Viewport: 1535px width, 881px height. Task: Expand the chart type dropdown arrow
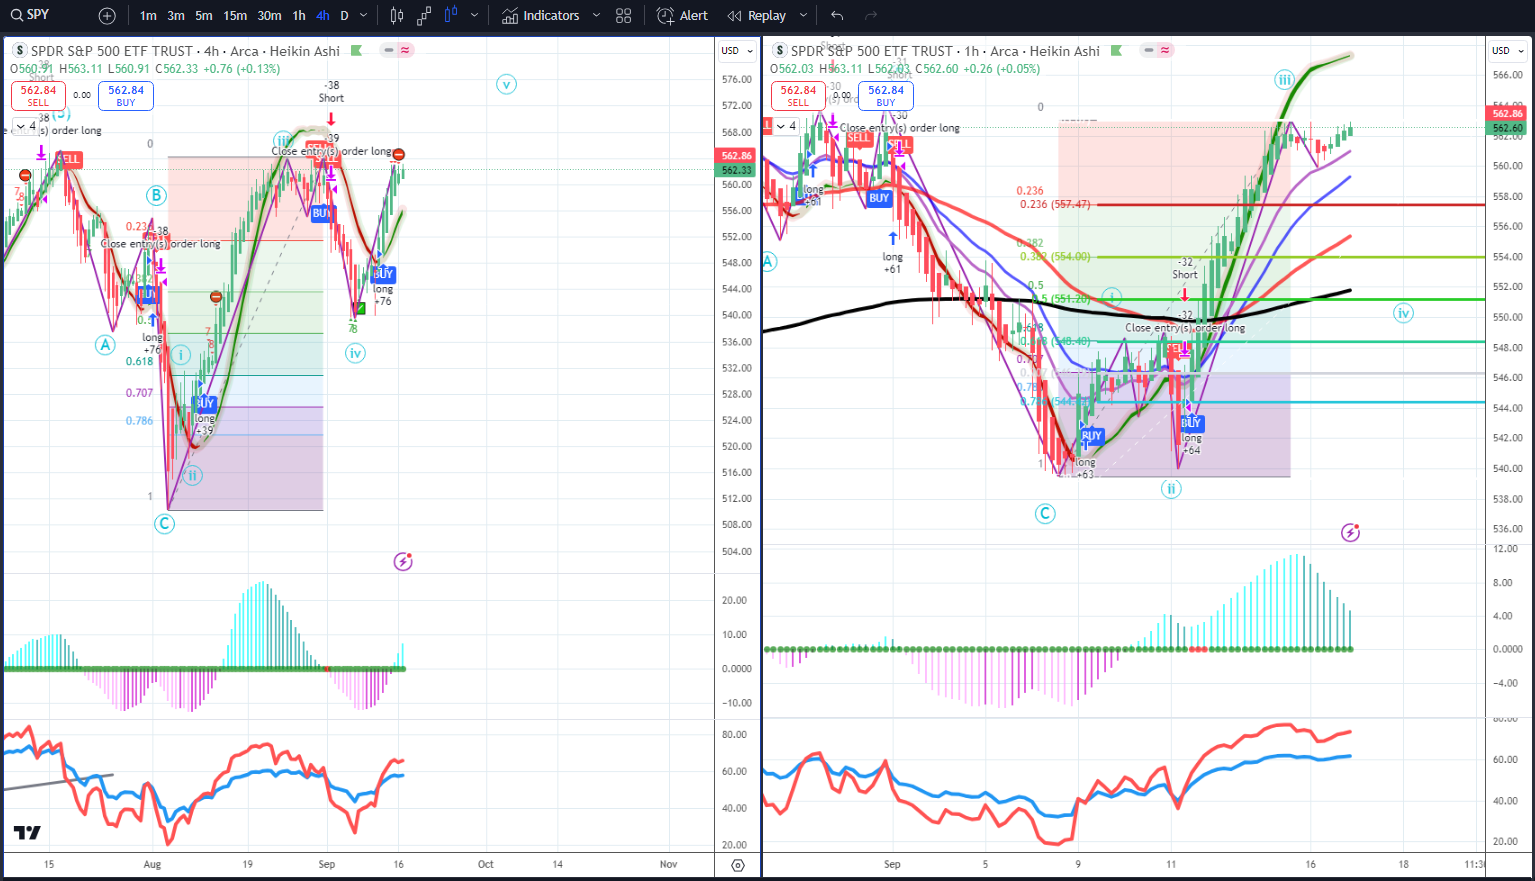tap(474, 16)
